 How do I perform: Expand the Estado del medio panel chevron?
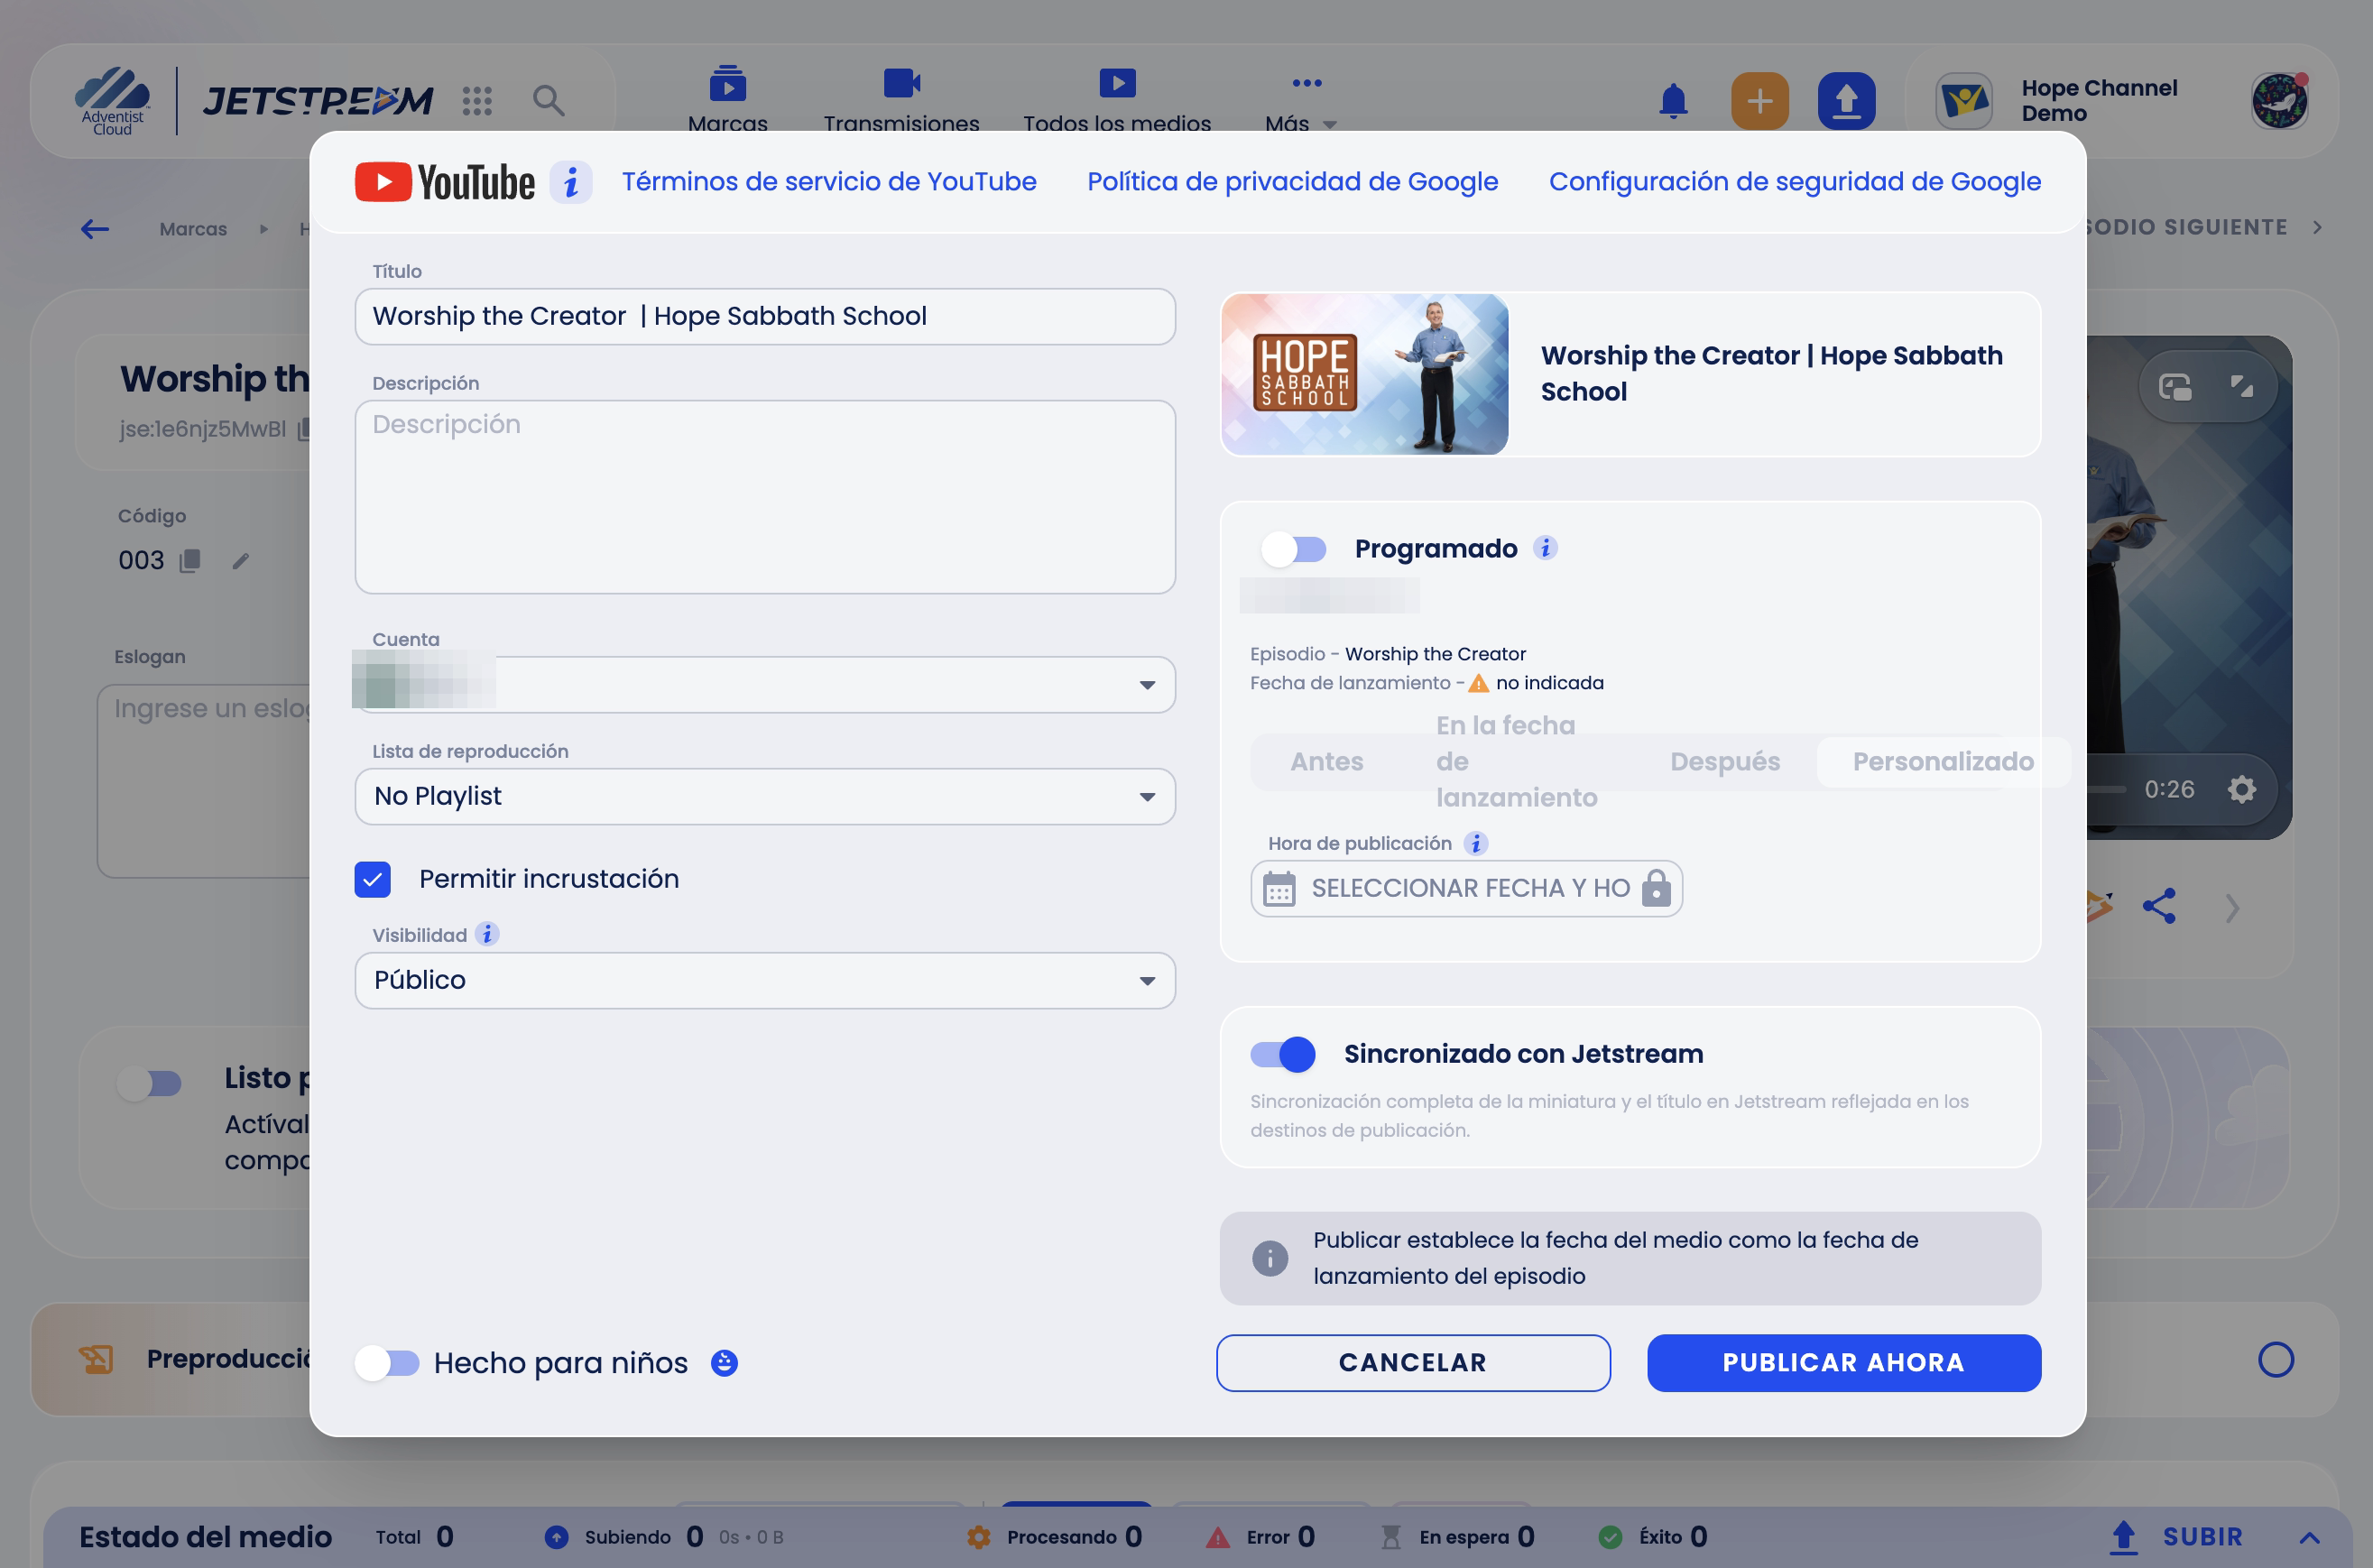coord(2309,1537)
